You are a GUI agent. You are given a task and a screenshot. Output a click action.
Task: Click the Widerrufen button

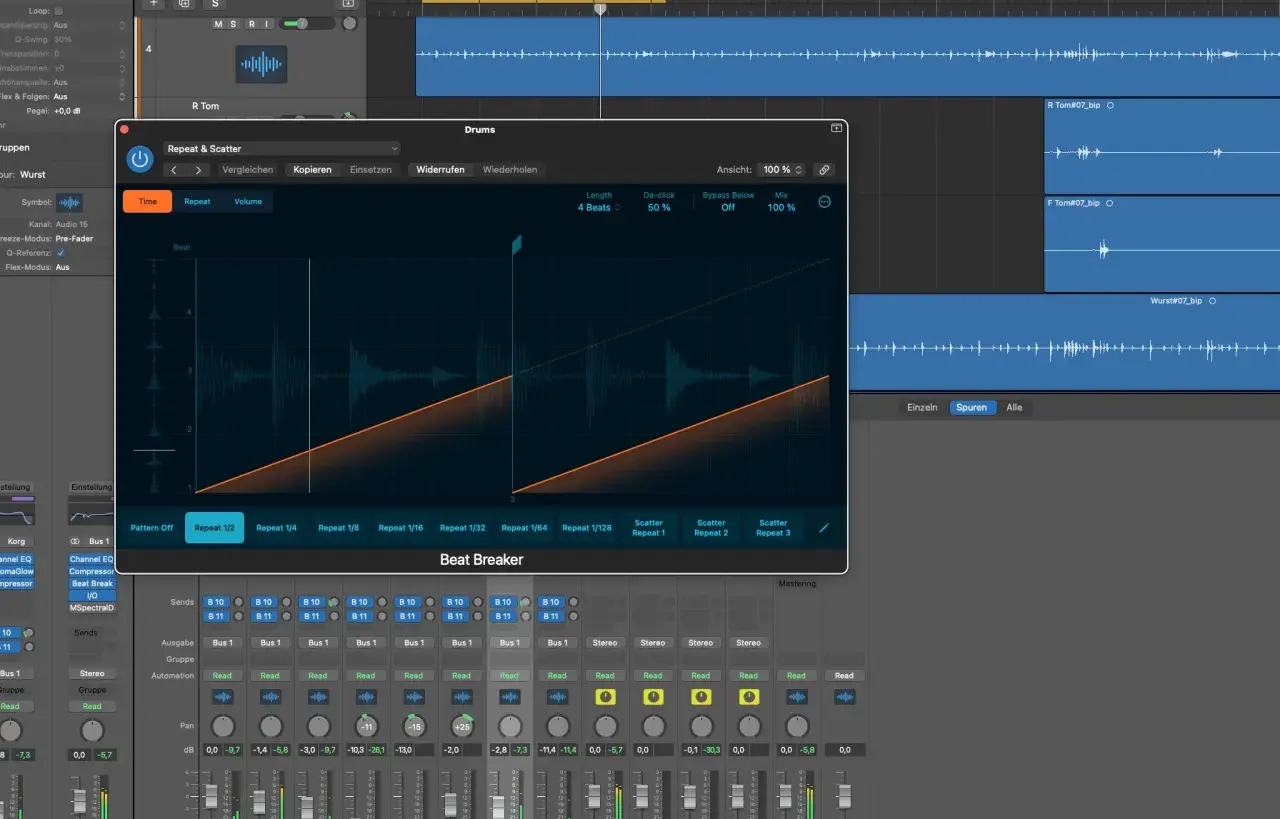tap(440, 170)
